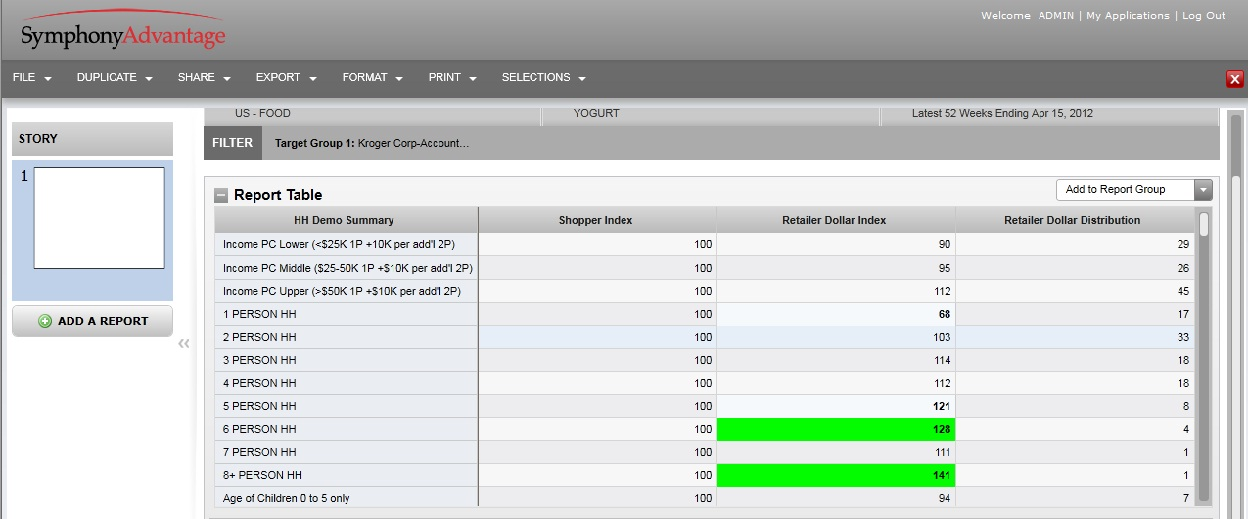Click the Log Out link
Viewport: 1248px width, 519px height.
(x=1203, y=16)
